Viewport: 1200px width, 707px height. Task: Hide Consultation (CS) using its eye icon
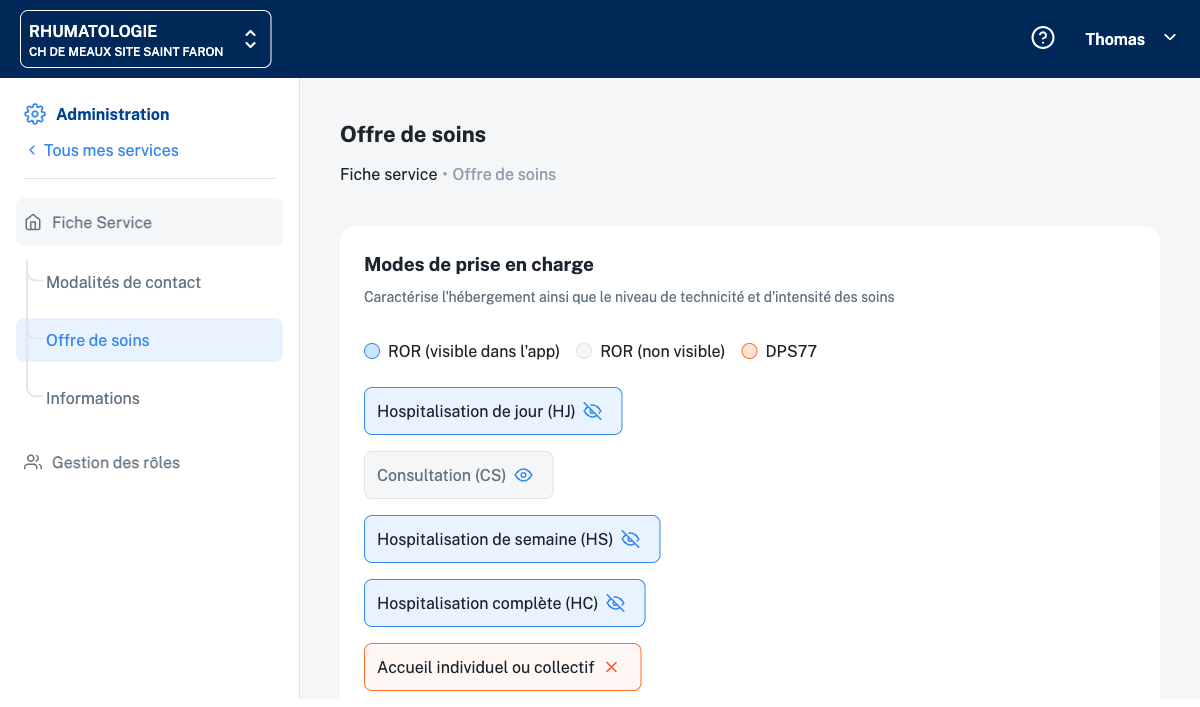pyautogui.click(x=523, y=475)
